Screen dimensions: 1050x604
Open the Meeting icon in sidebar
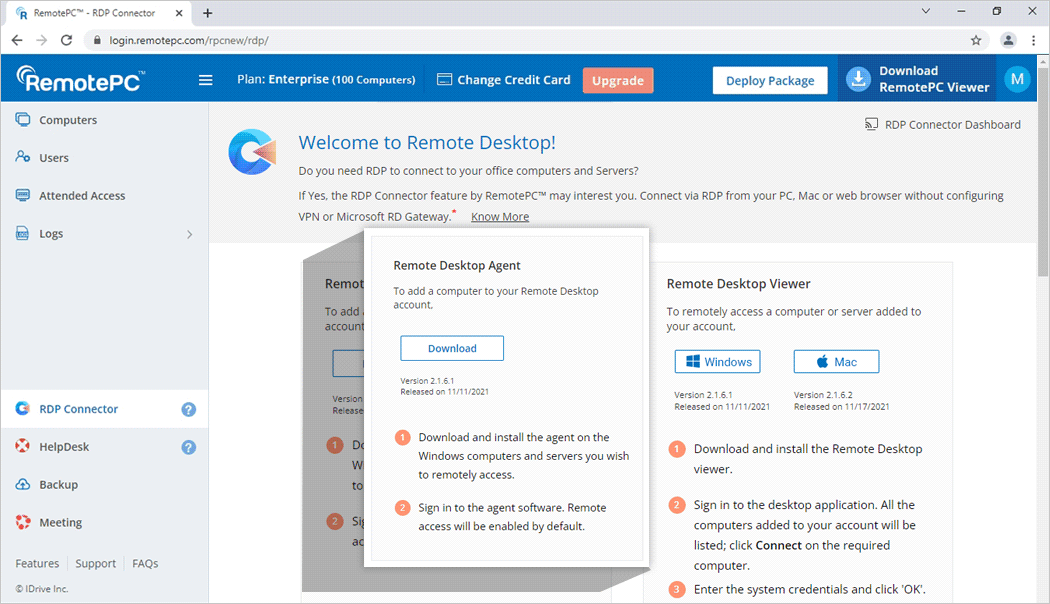tap(23, 523)
